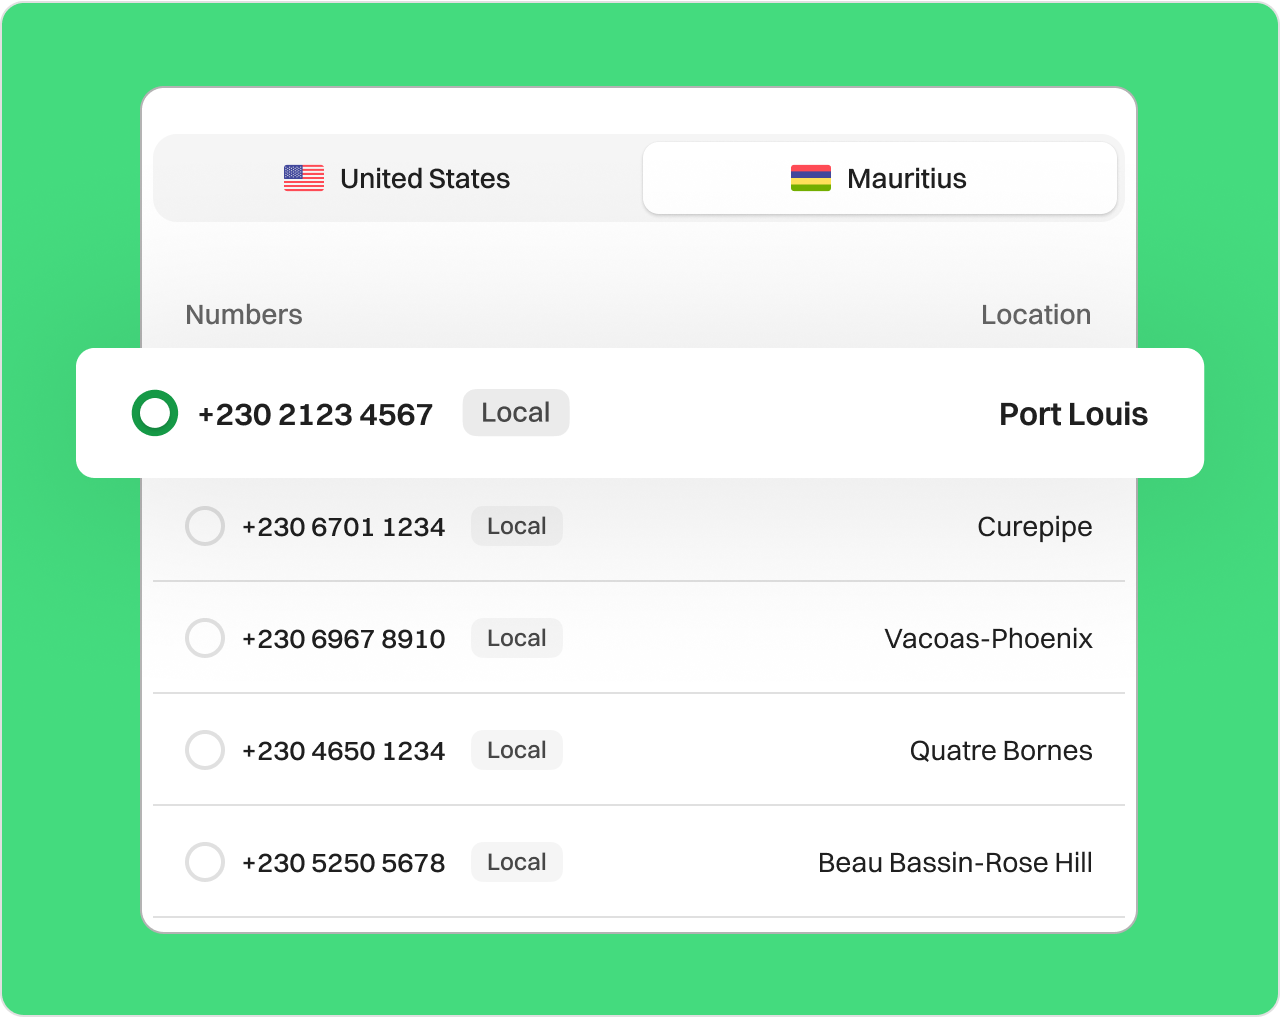Select the +230 2123 4567 radio button
The width and height of the screenshot is (1280, 1017).
155,413
